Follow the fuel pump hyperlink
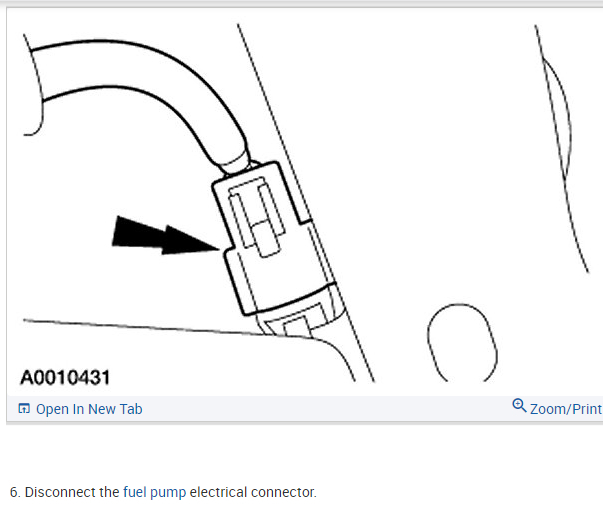Image resolution: width=603 pixels, height=514 pixels. point(155,492)
